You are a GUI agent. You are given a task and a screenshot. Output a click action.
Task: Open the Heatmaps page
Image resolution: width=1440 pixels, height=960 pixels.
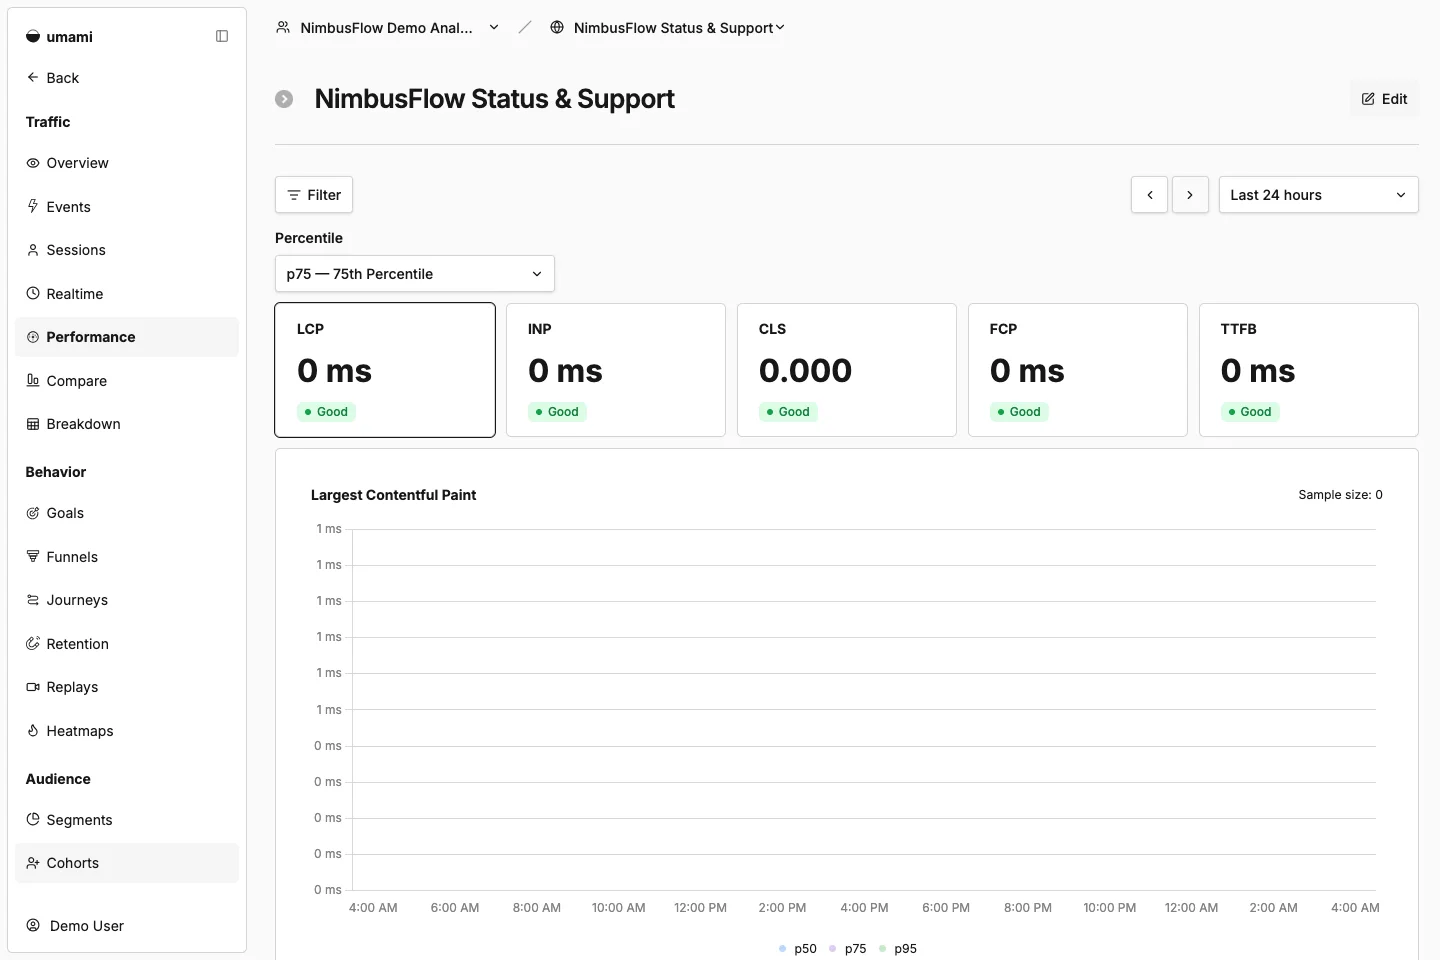(127, 730)
